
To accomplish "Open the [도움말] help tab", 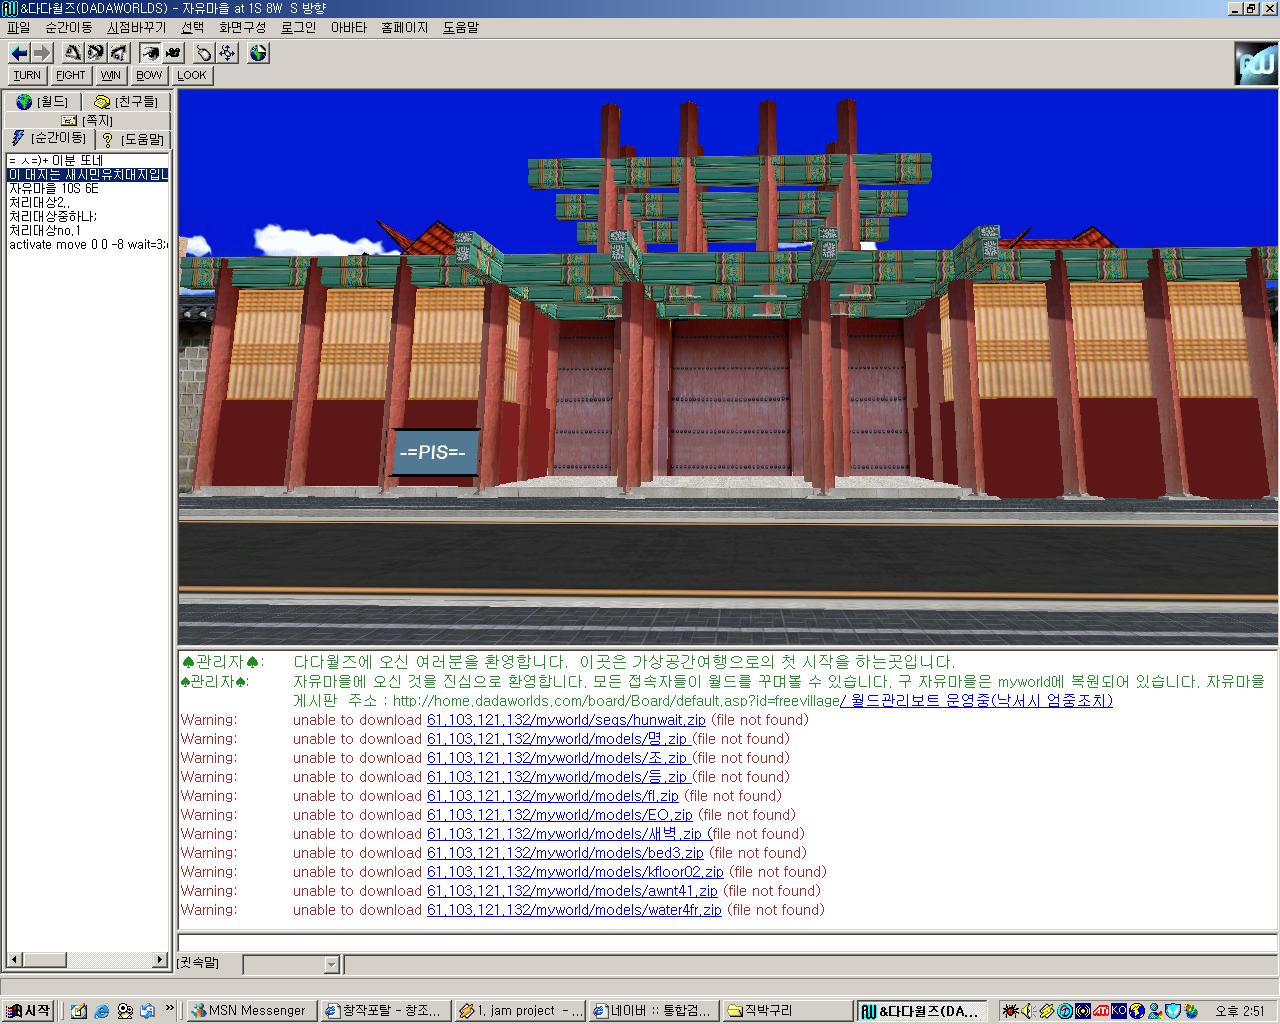I will point(133,139).
